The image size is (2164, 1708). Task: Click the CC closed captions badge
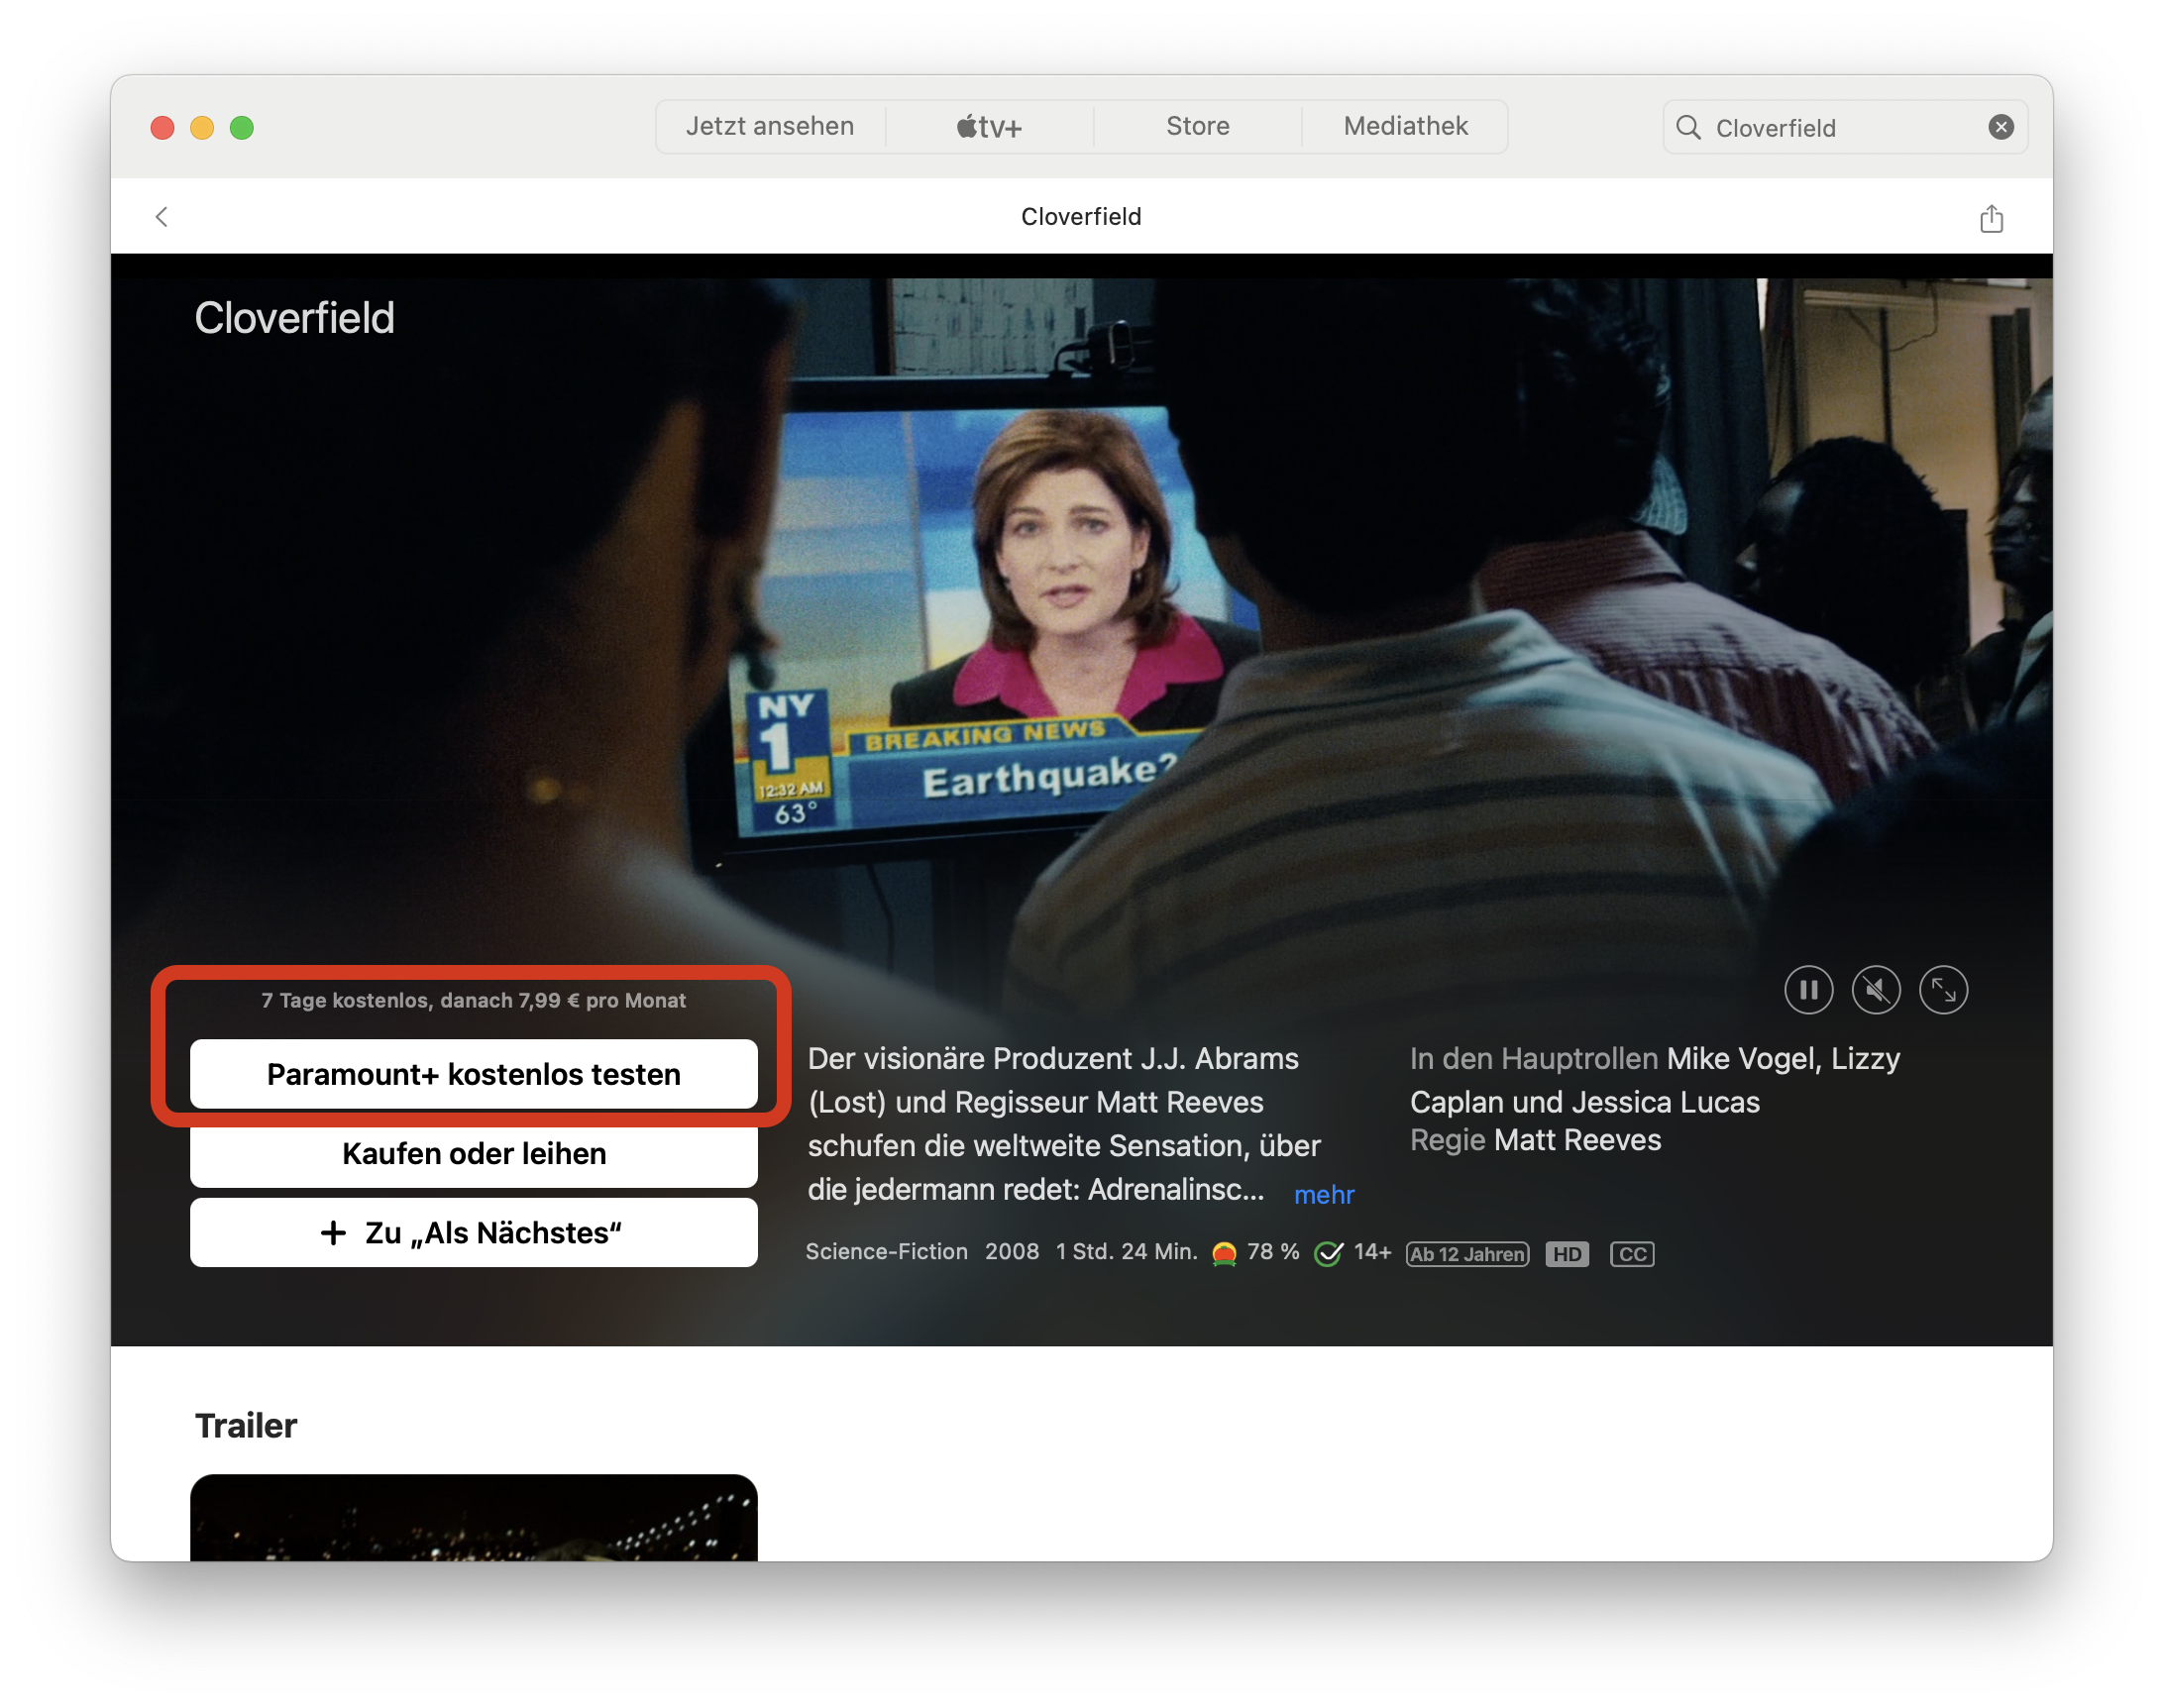(1631, 1254)
